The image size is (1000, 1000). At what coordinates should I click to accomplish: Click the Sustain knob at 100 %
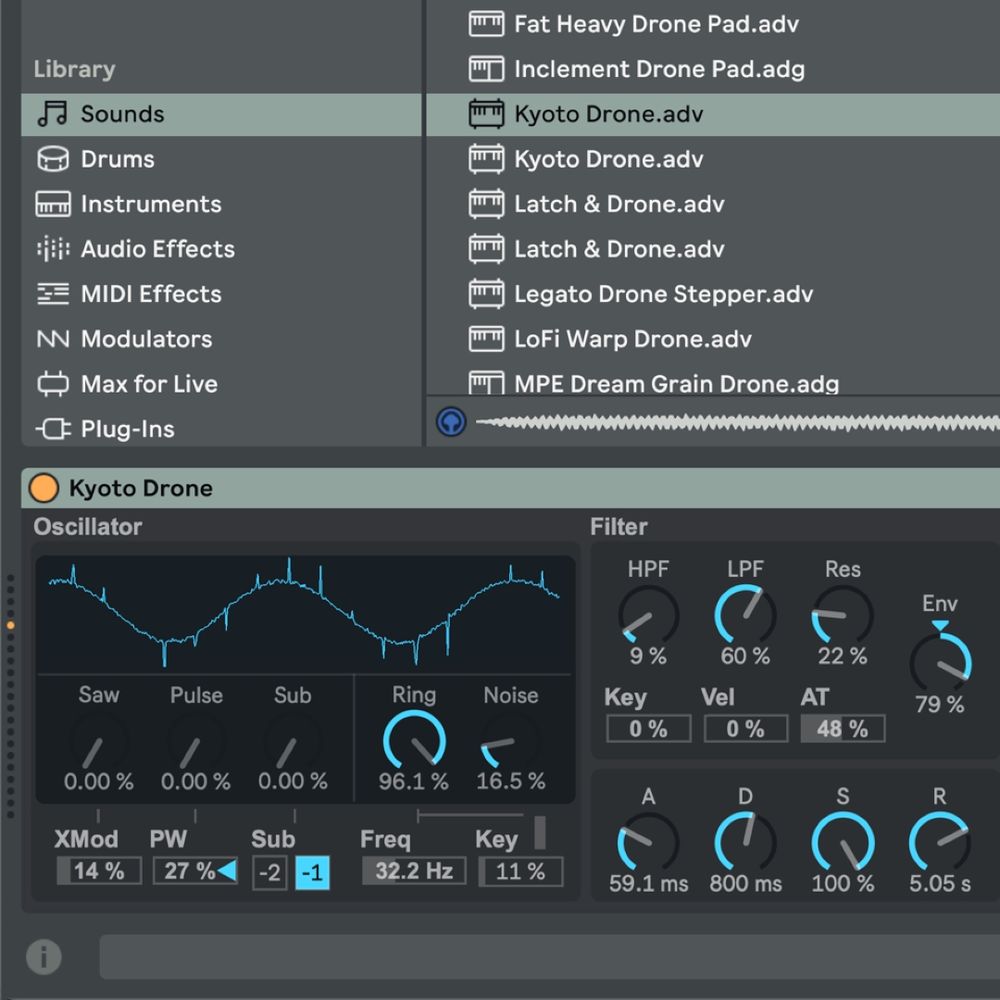coord(842,843)
